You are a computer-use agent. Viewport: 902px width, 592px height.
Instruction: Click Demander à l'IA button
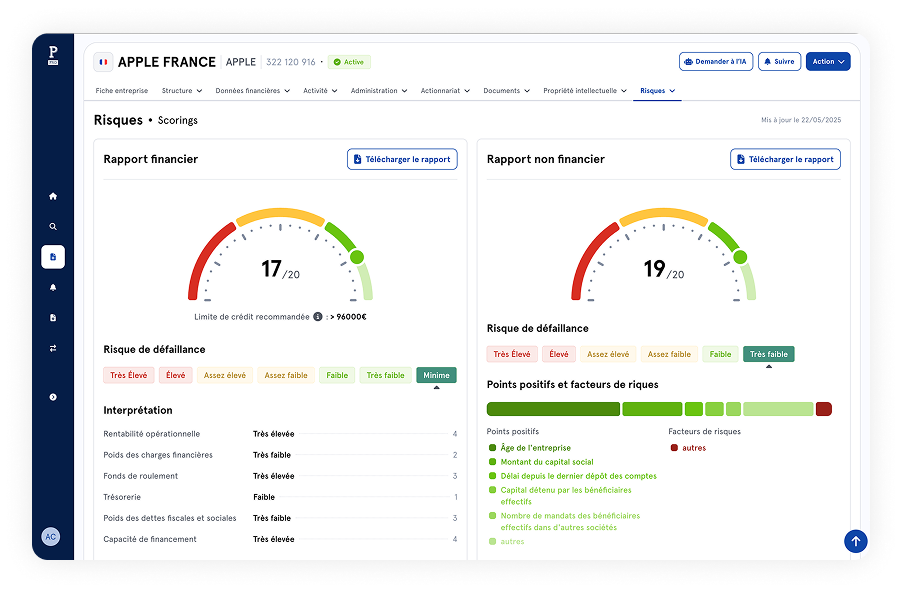coord(716,62)
